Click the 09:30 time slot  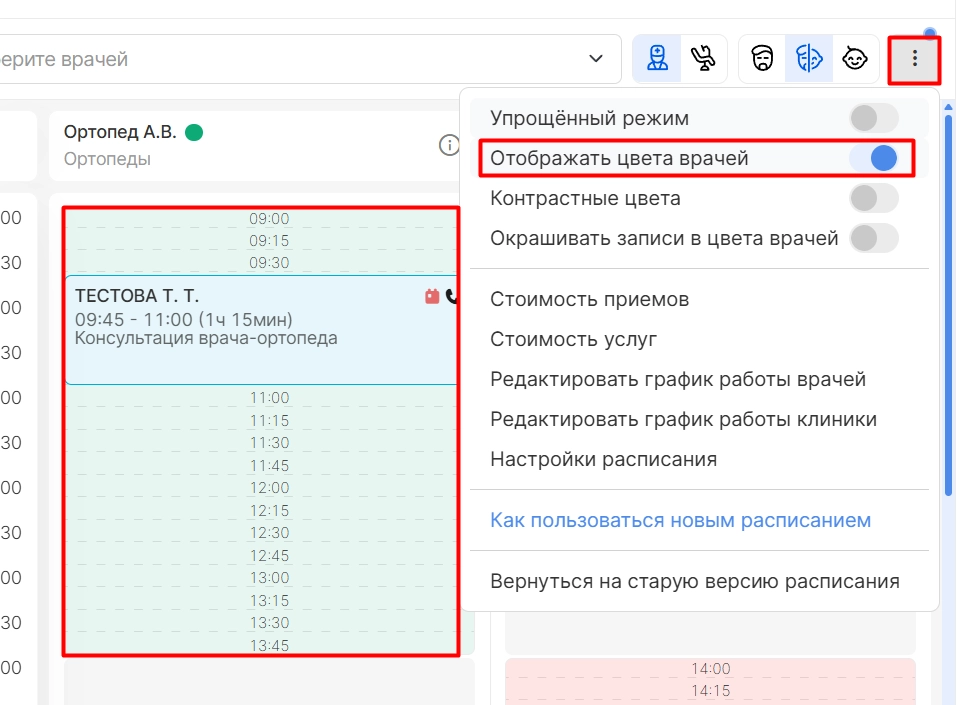tap(269, 262)
